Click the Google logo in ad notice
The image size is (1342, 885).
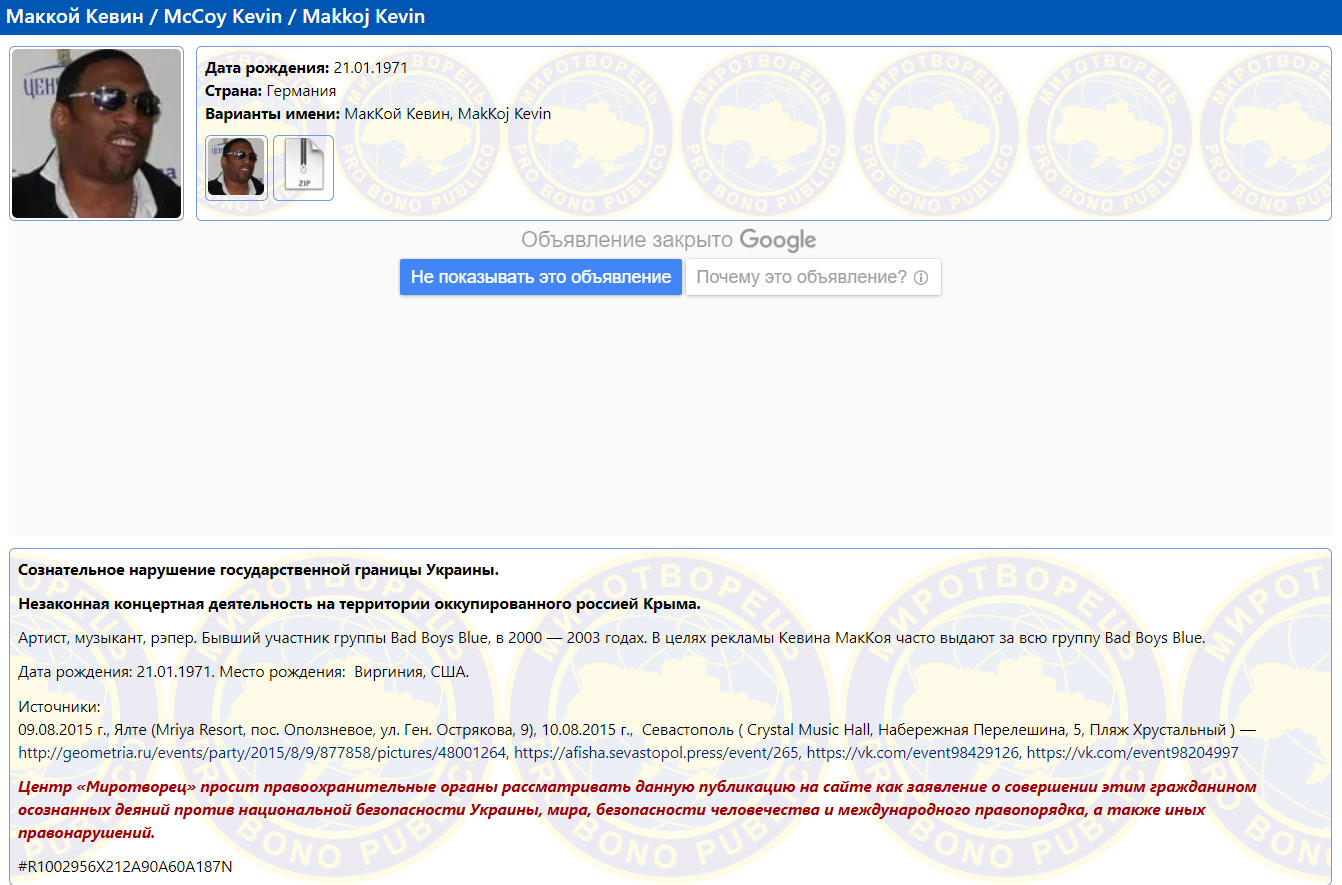(x=777, y=241)
